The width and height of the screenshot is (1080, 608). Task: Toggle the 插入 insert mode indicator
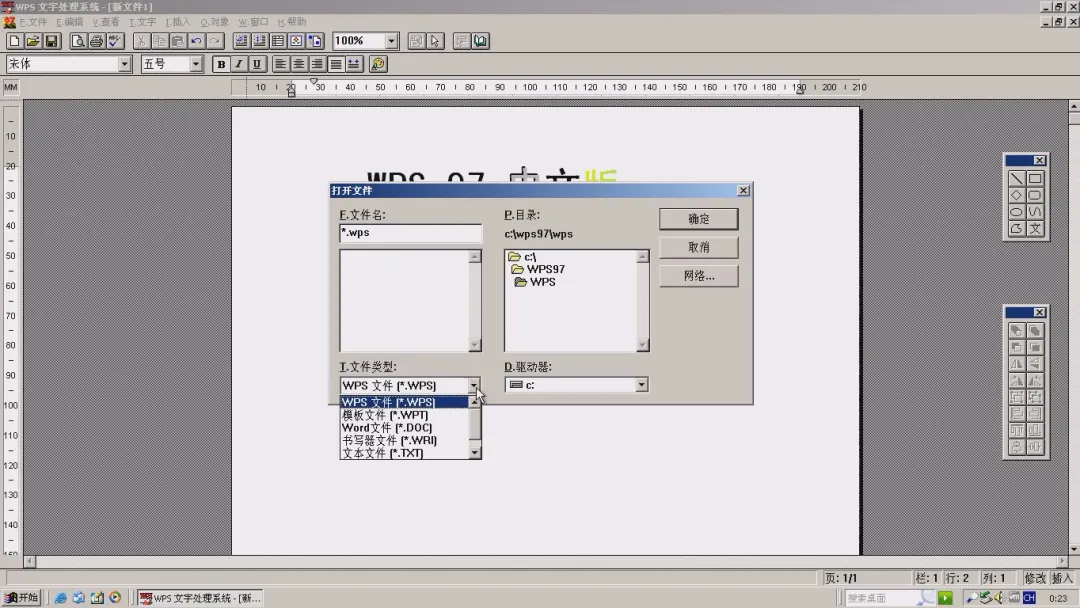click(x=1063, y=578)
